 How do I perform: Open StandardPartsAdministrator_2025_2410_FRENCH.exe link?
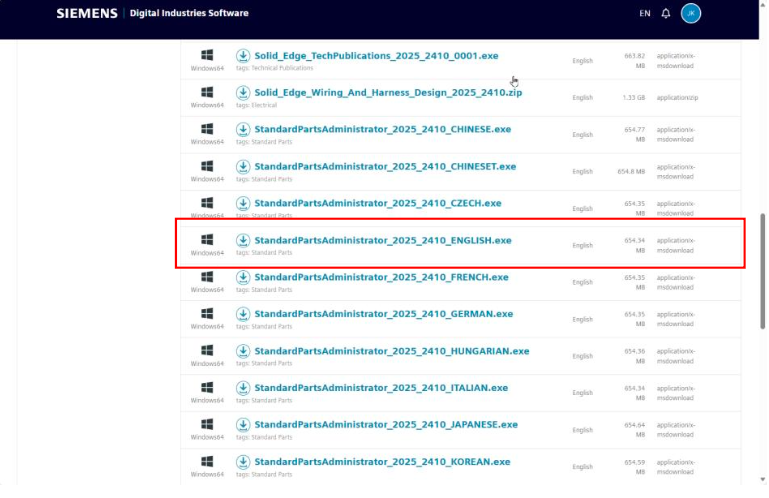[x=381, y=277]
